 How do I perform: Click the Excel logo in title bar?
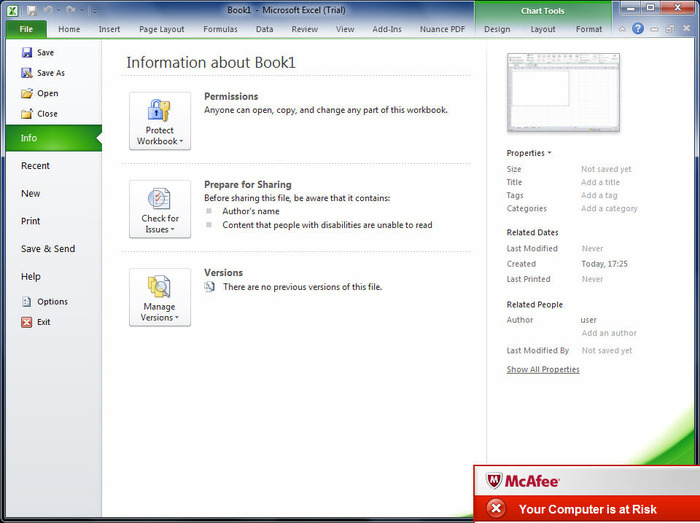pos(12,10)
